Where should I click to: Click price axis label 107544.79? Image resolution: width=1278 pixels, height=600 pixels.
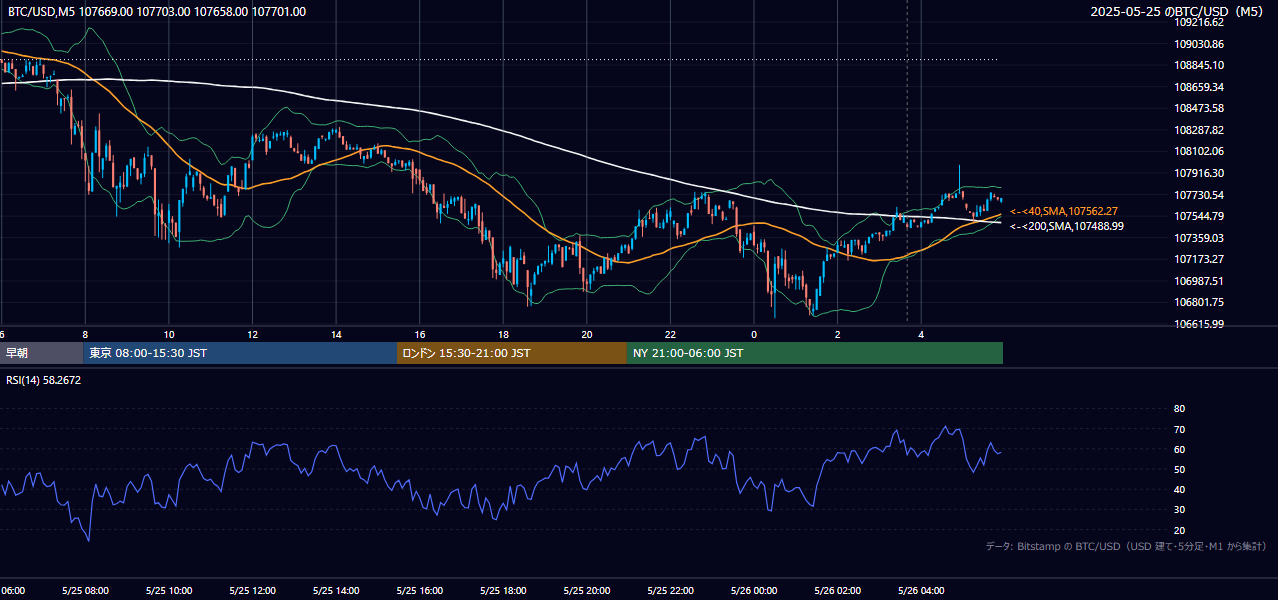click(x=1199, y=216)
